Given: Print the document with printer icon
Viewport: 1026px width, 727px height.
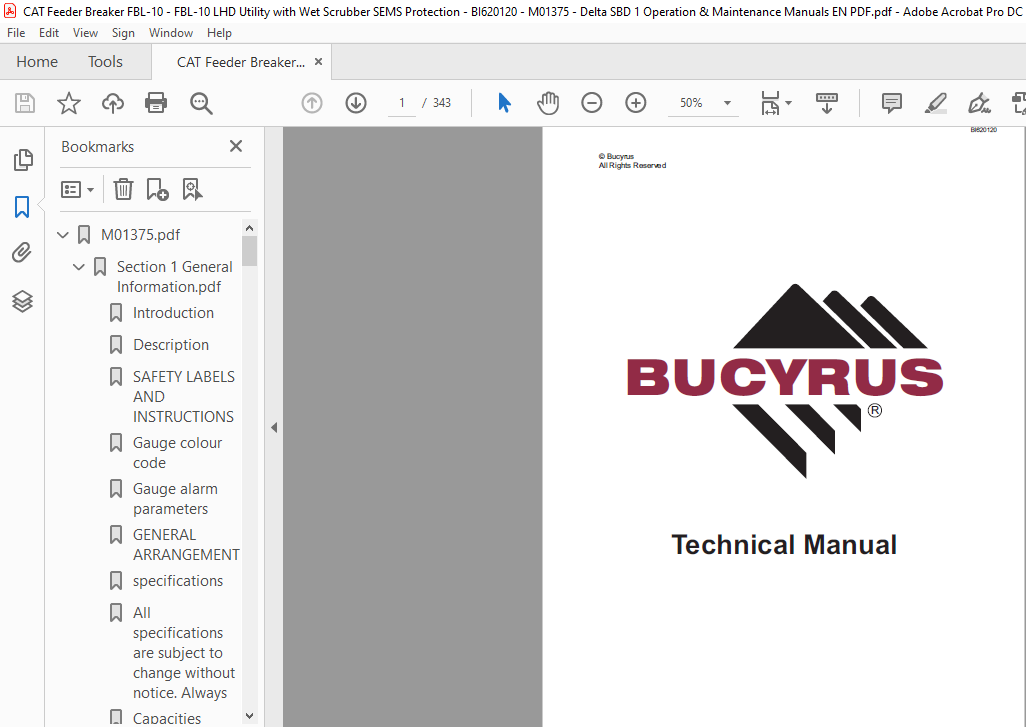Looking at the screenshot, I should (156, 103).
